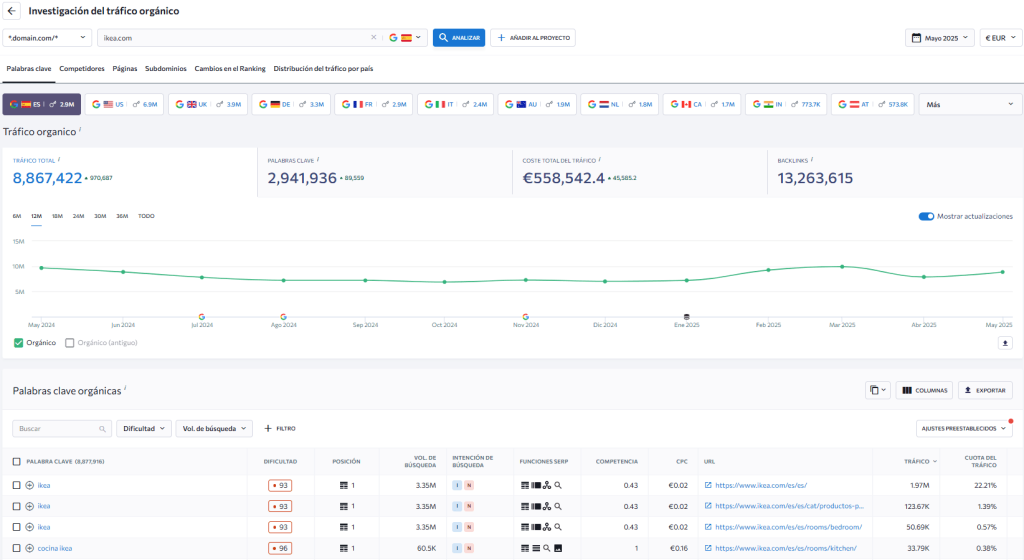This screenshot has height=560, width=1024.
Task: Switch to Competidores tab
Action: (x=82, y=69)
